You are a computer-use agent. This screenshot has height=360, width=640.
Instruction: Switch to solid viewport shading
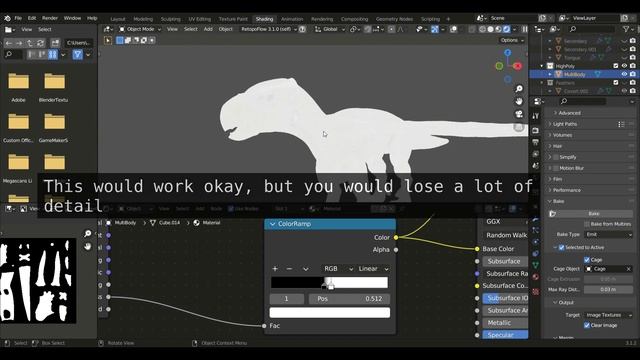[491, 29]
